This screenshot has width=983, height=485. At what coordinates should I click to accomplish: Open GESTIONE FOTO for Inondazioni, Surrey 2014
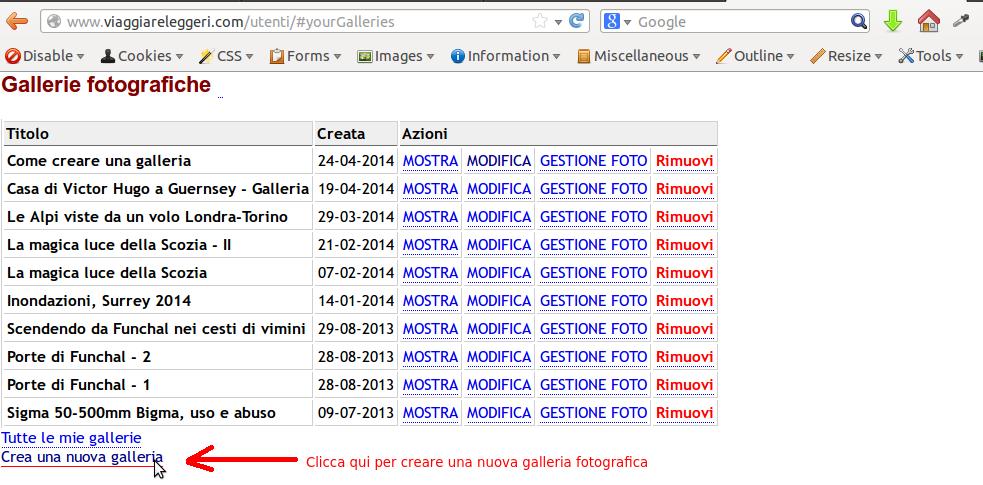[x=593, y=301]
